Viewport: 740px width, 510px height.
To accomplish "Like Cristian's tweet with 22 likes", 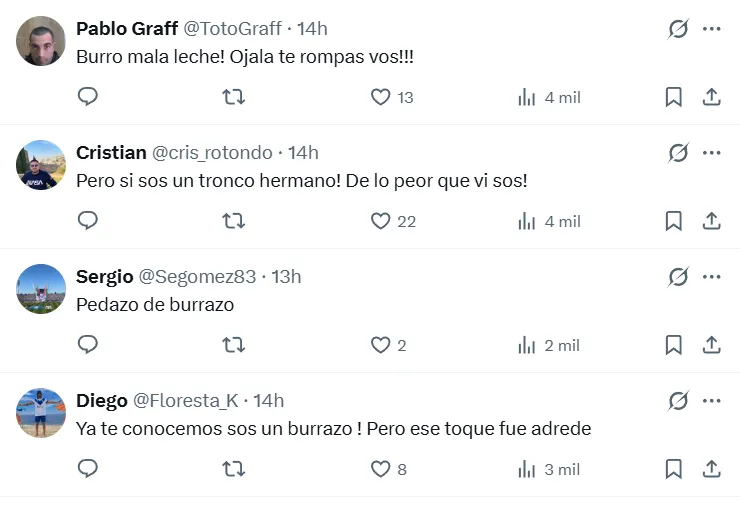I will pos(381,221).
